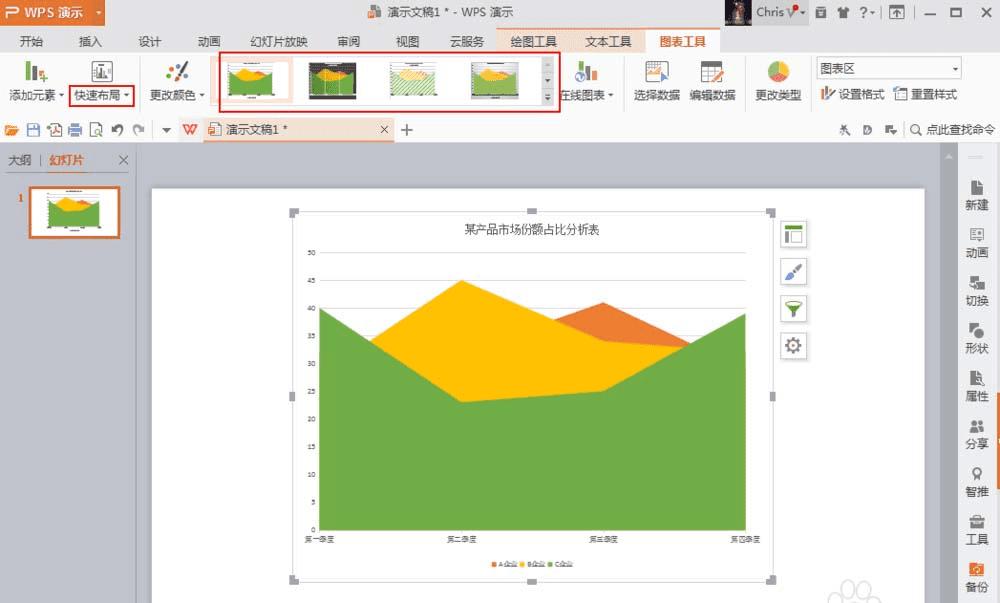The image size is (1000, 603).
Task: Open the Animation (动画) ribbon tab
Action: pos(209,41)
